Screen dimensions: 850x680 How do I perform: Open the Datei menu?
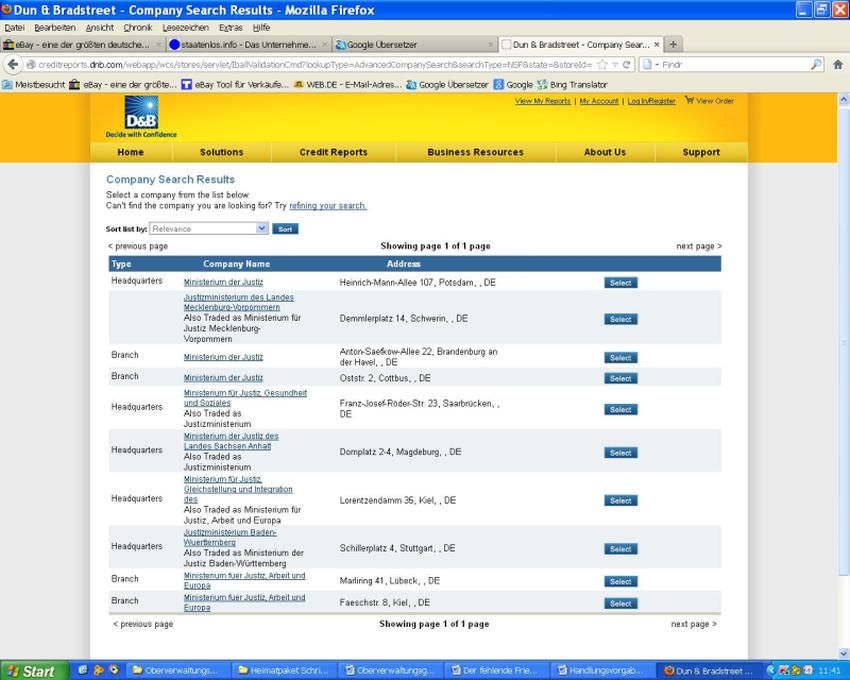(x=15, y=28)
